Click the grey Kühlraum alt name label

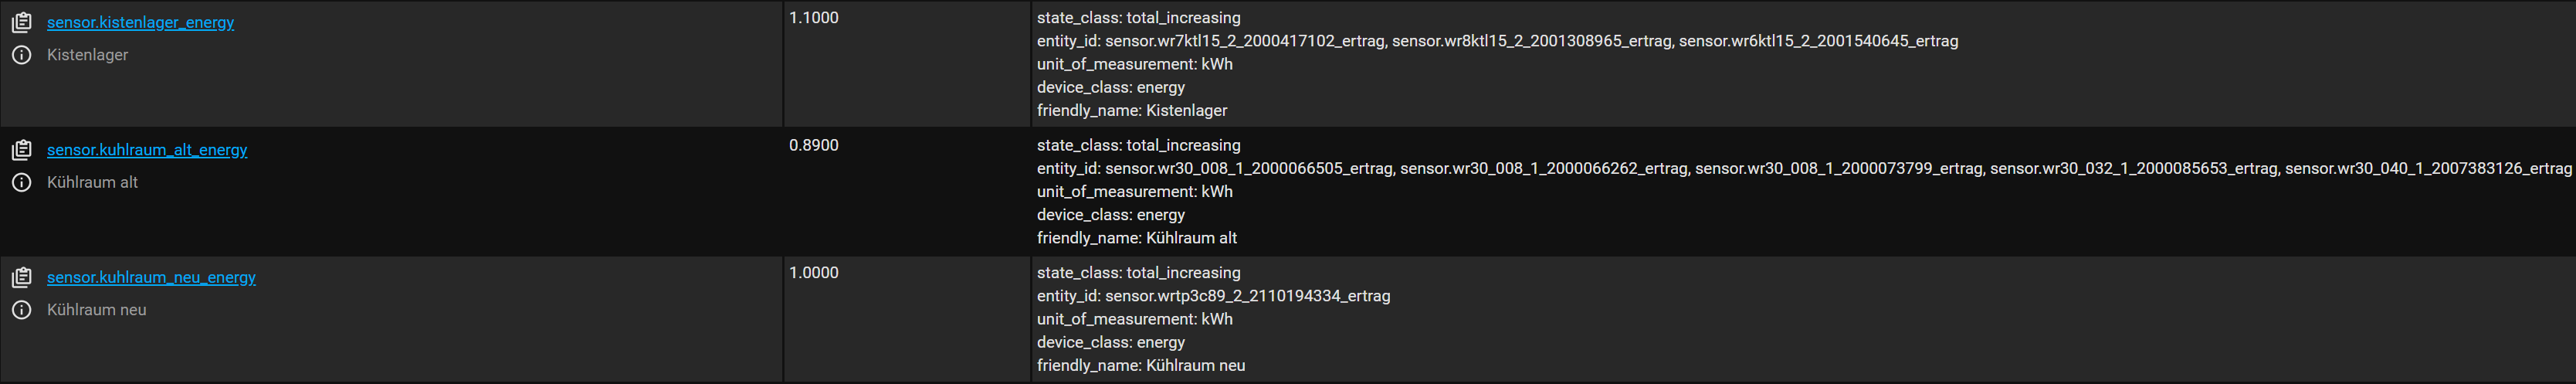click(x=92, y=182)
